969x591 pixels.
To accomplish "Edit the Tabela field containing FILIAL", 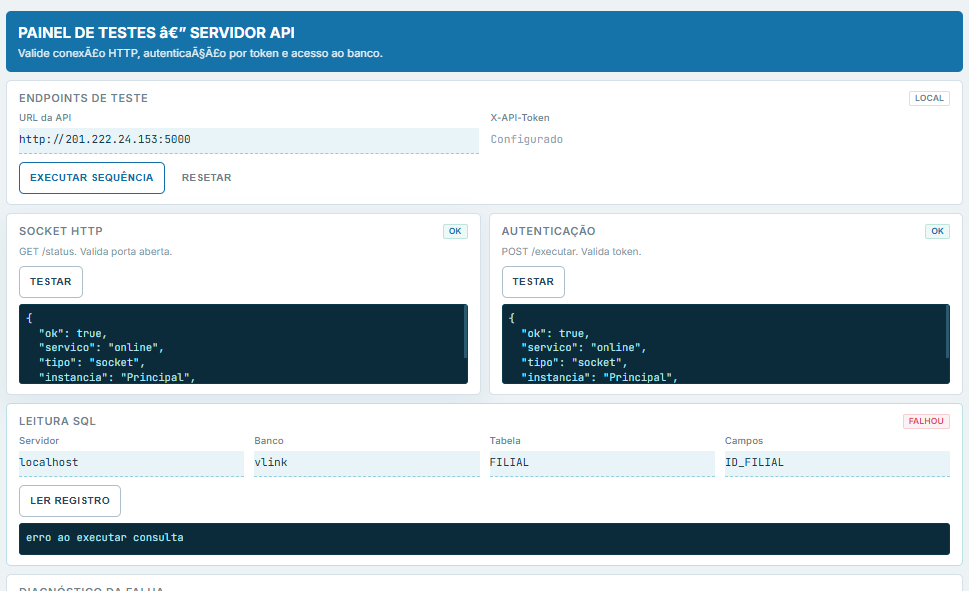I will pyautogui.click(x=602, y=463).
